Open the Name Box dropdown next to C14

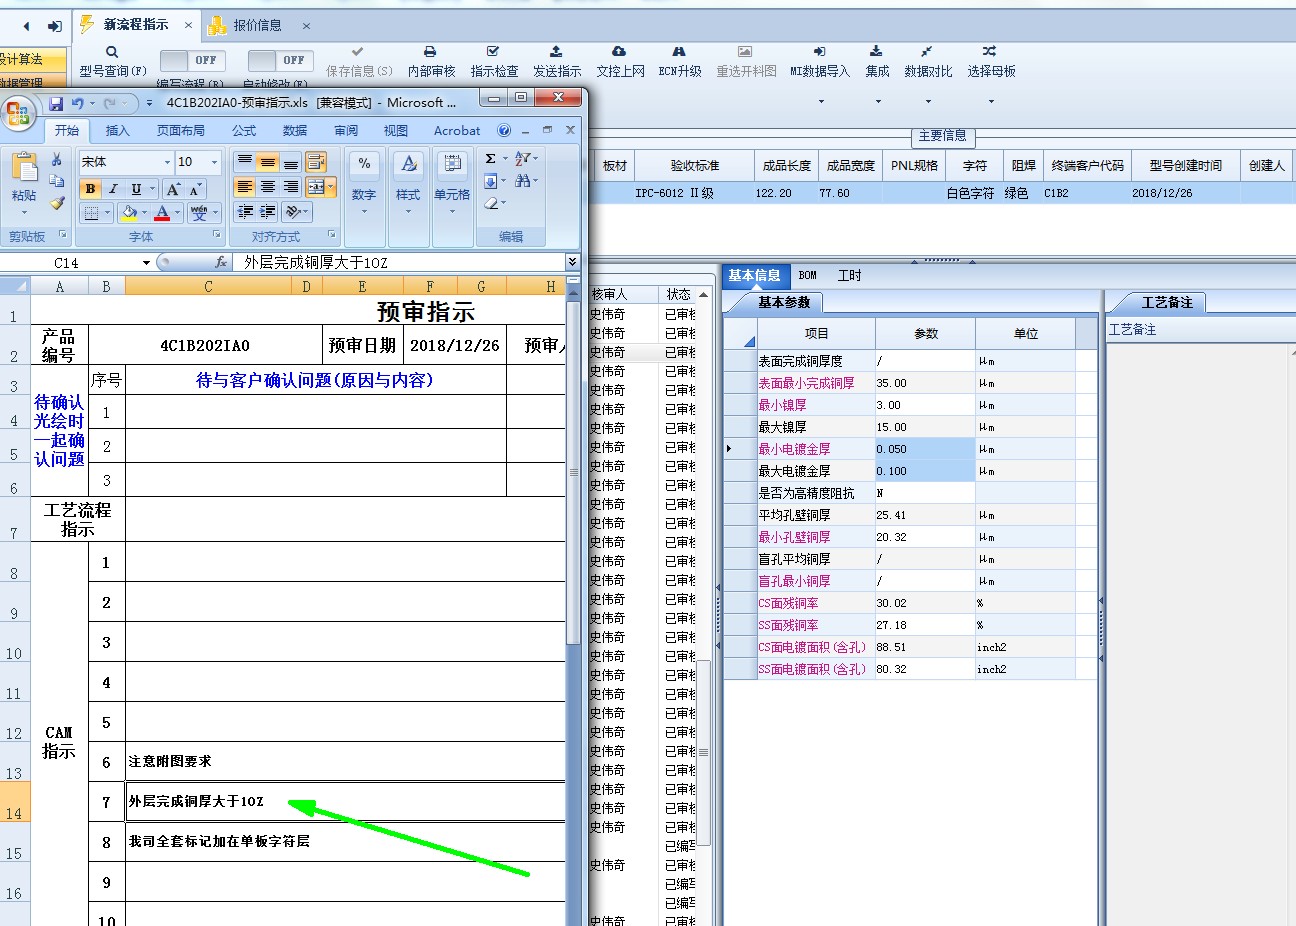pos(146,263)
